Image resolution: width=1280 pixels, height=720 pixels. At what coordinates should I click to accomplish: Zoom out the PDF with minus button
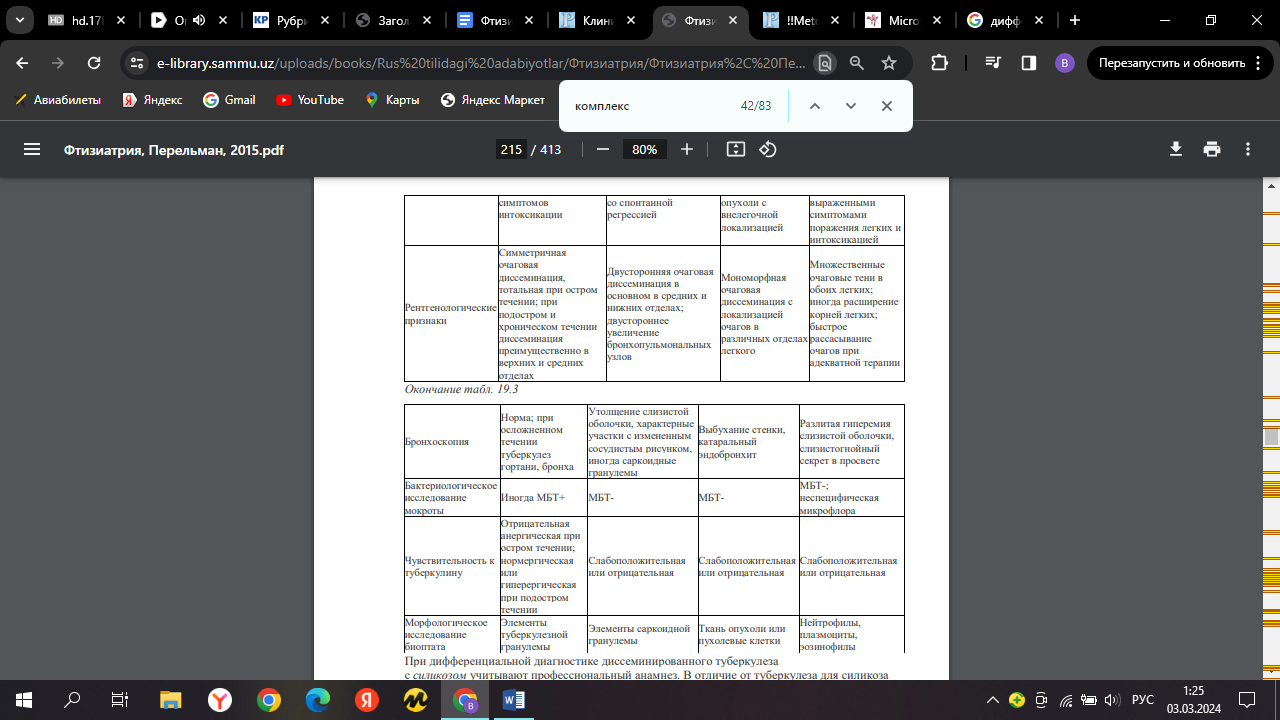click(x=603, y=149)
